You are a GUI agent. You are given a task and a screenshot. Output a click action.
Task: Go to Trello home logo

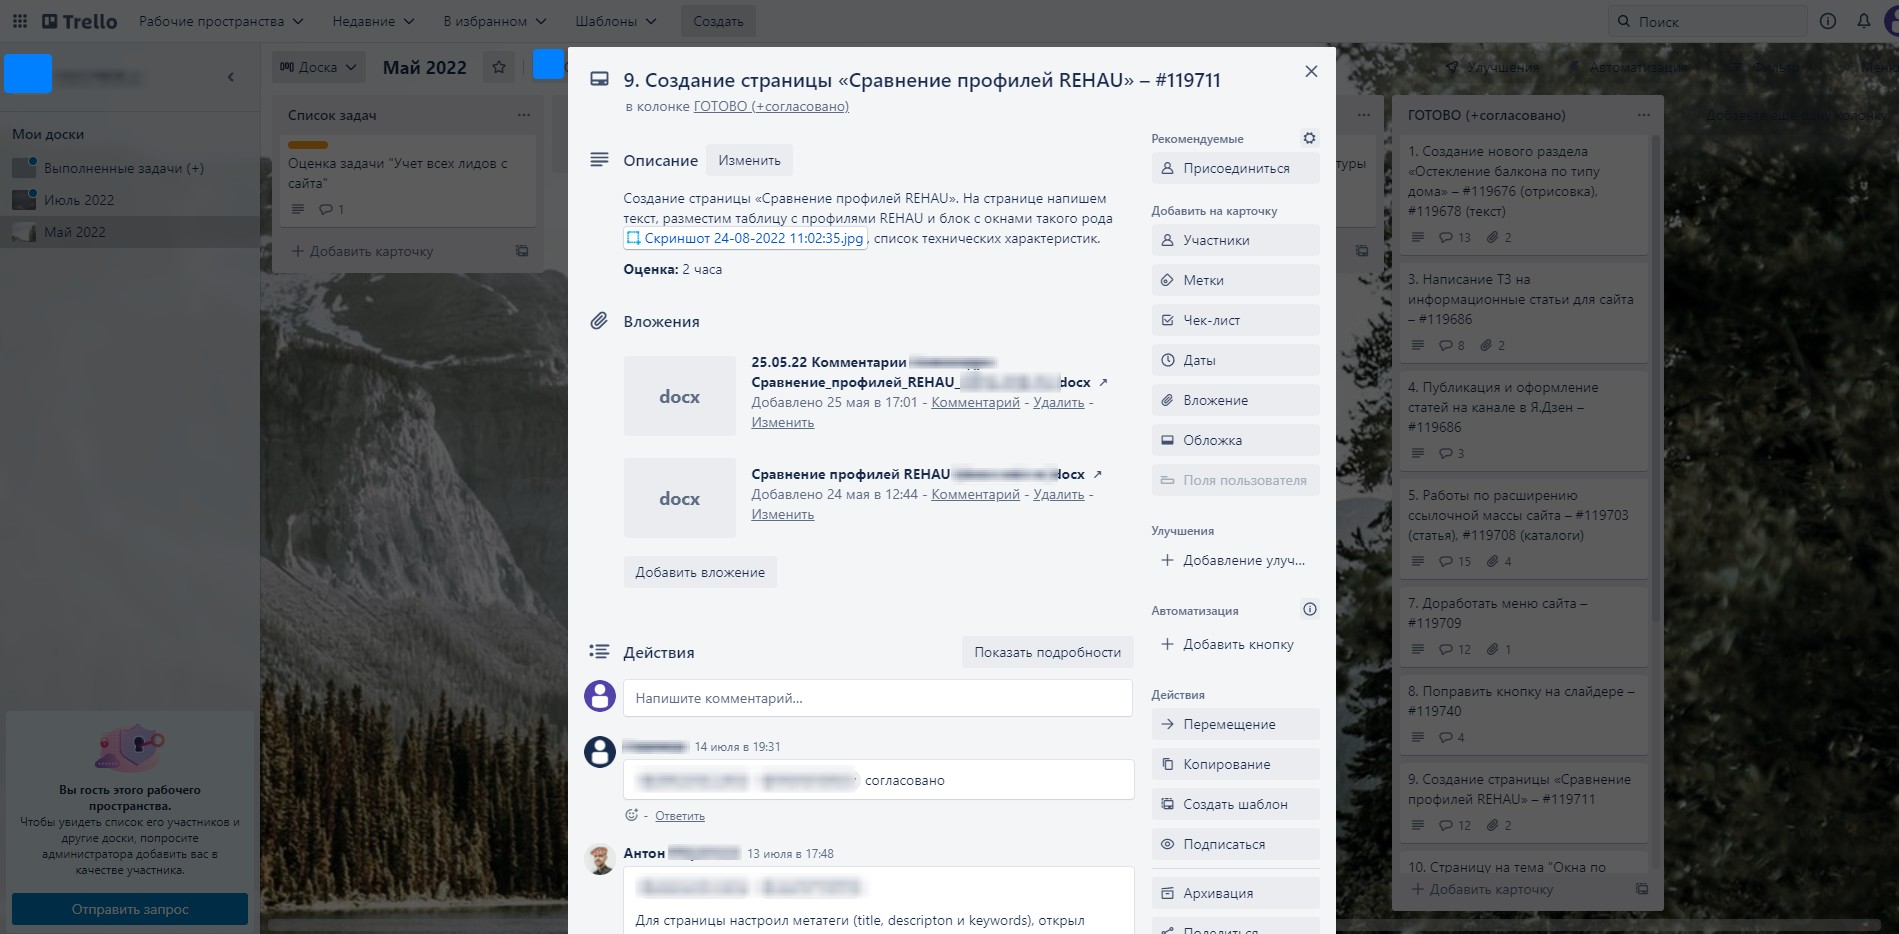[x=79, y=21]
